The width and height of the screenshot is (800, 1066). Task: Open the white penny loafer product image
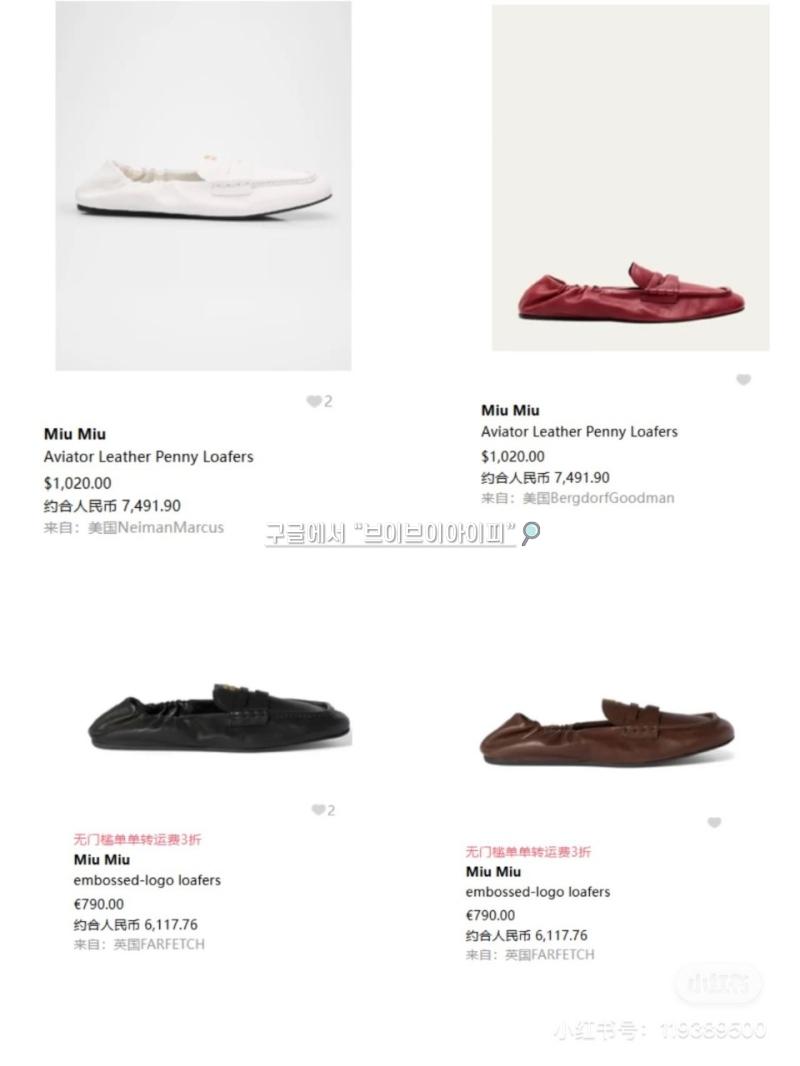pos(203,186)
